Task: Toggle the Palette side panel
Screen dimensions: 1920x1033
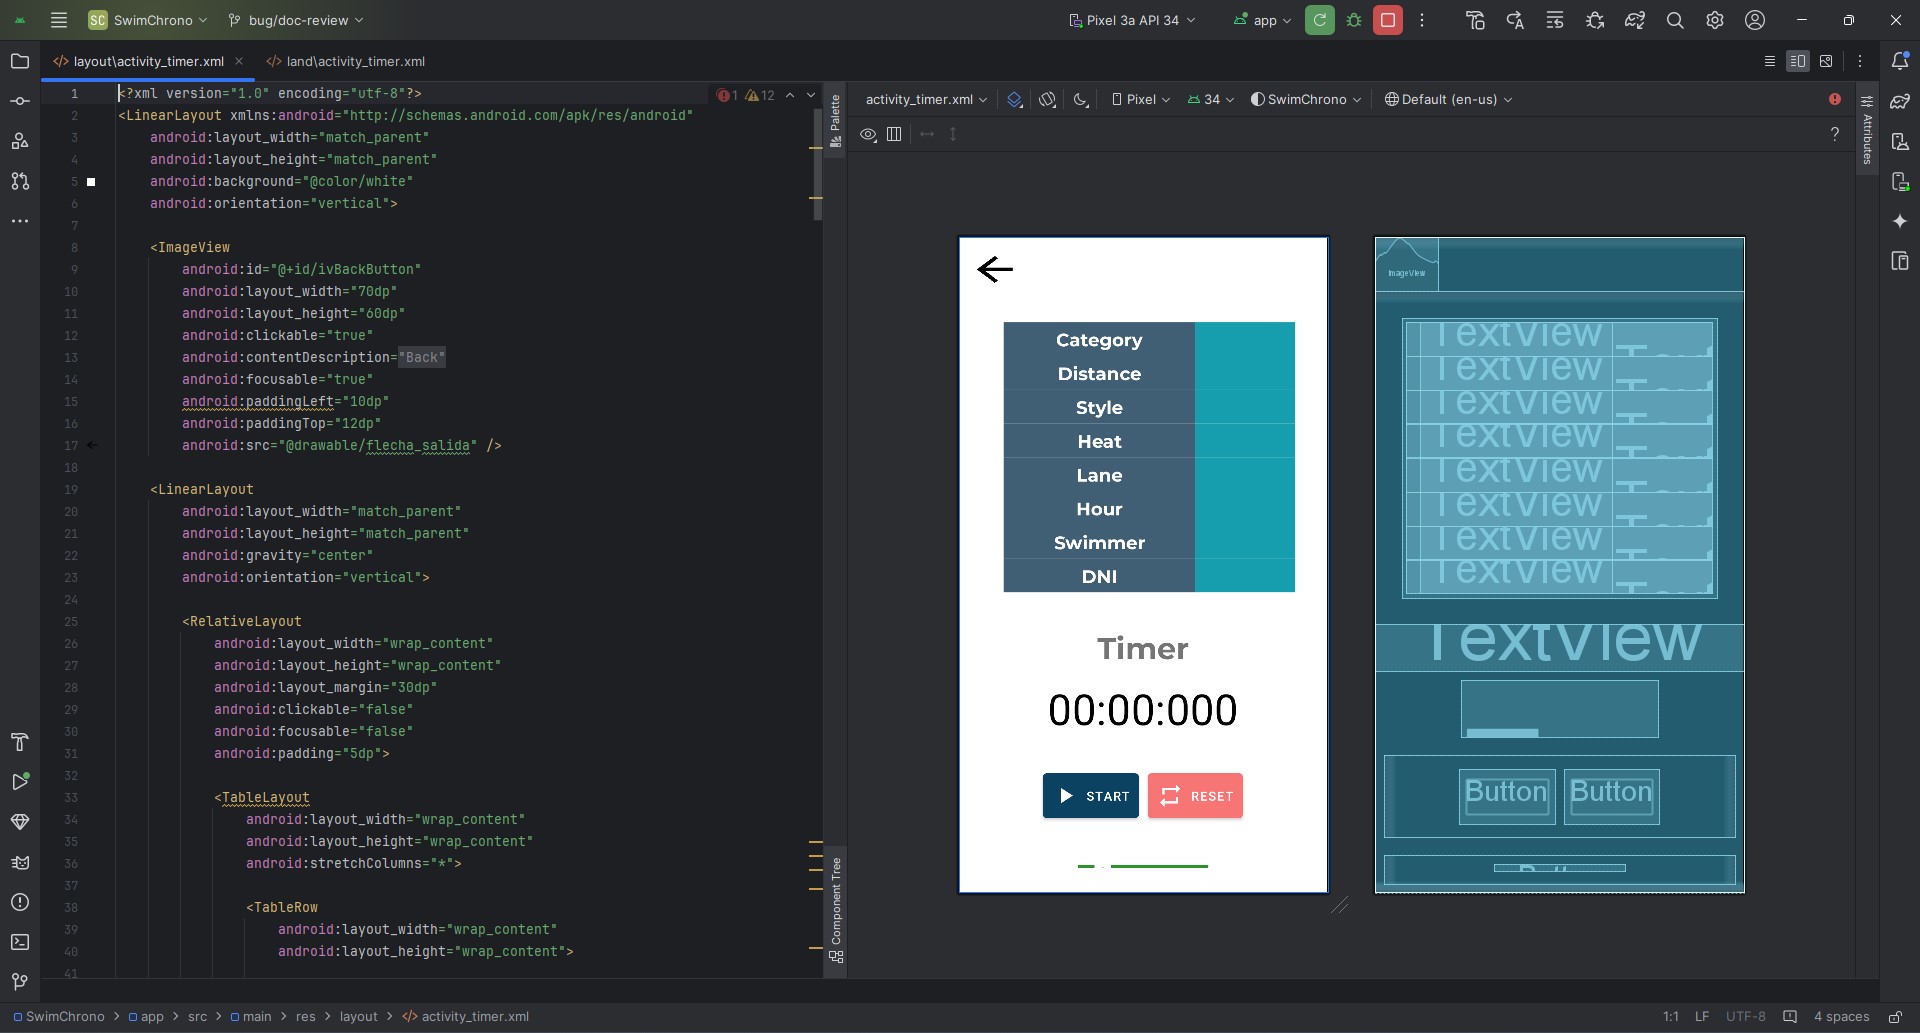Action: tap(835, 120)
